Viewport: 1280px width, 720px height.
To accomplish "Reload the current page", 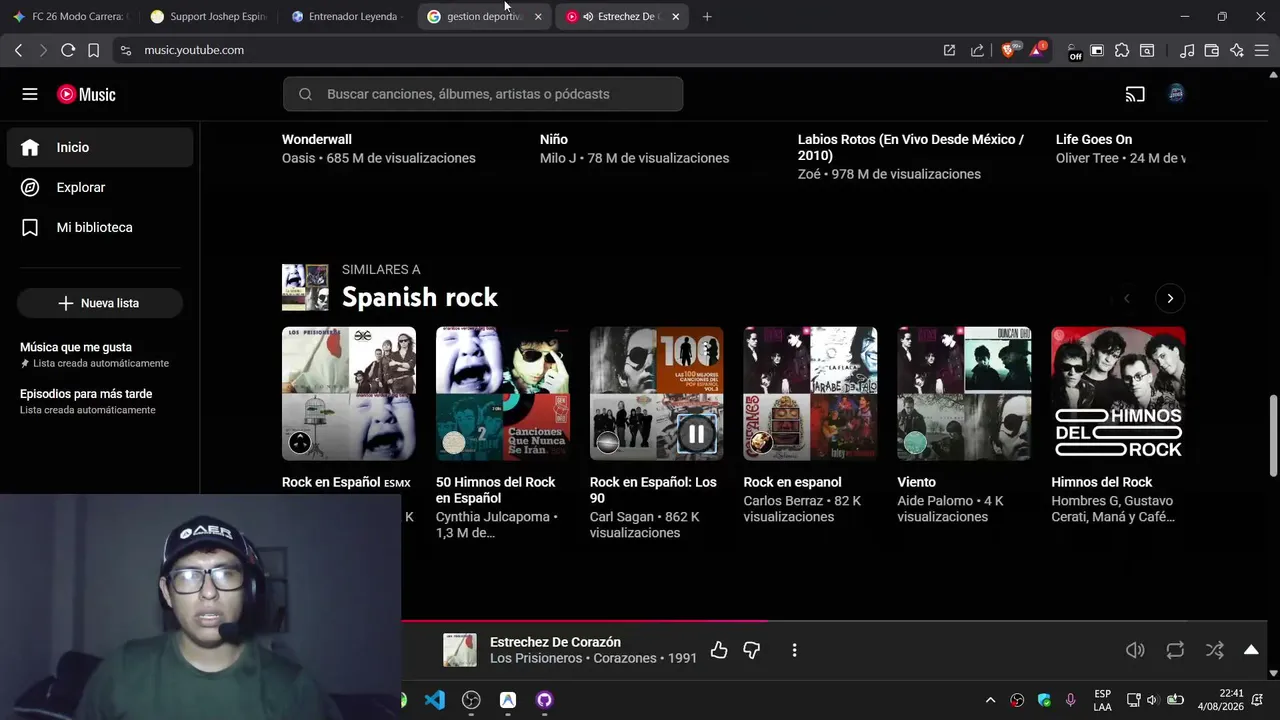I will [68, 50].
